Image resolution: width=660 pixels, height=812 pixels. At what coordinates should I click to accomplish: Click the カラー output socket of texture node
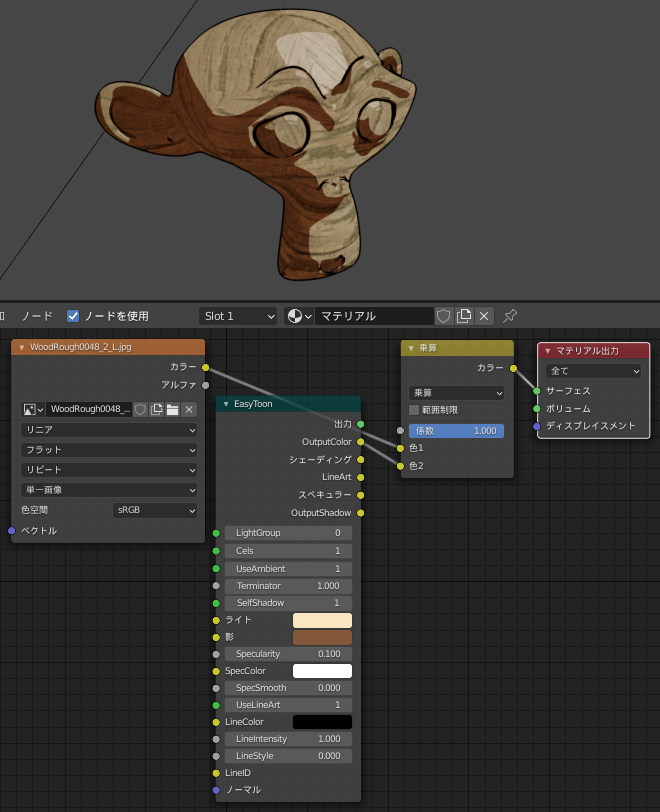pos(206,368)
